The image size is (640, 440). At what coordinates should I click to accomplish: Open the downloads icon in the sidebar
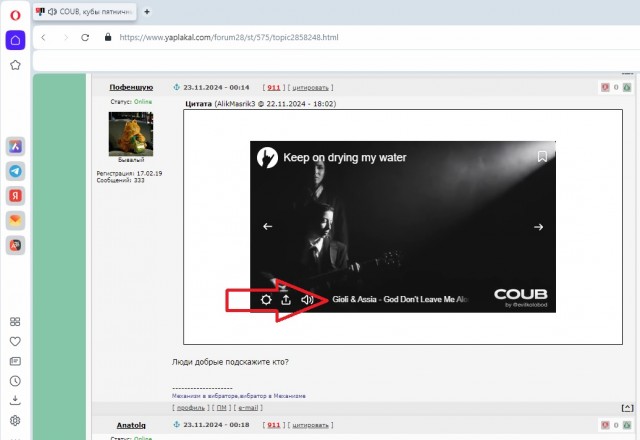(15, 400)
